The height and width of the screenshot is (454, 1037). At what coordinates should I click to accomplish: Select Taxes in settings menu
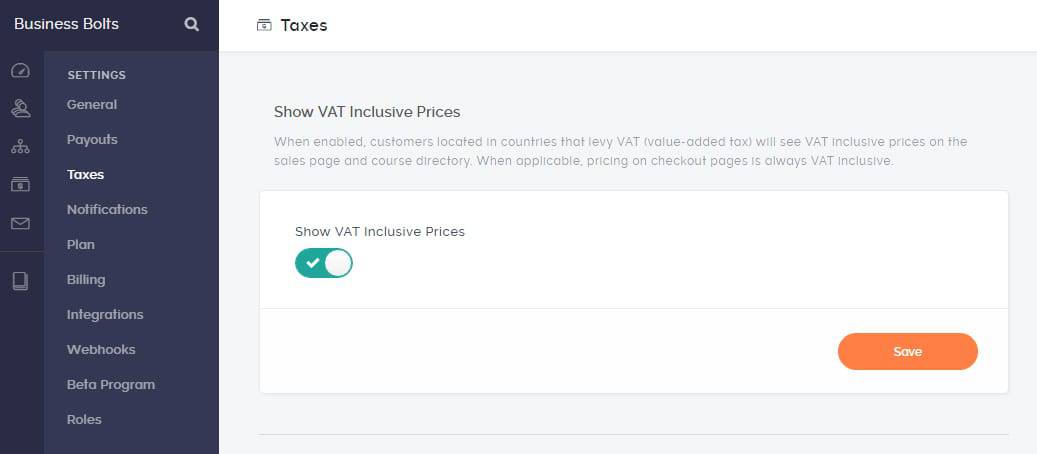pyautogui.click(x=86, y=175)
